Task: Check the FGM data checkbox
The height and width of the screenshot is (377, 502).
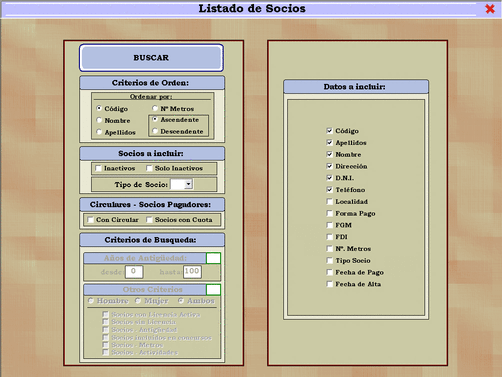Action: coord(330,225)
